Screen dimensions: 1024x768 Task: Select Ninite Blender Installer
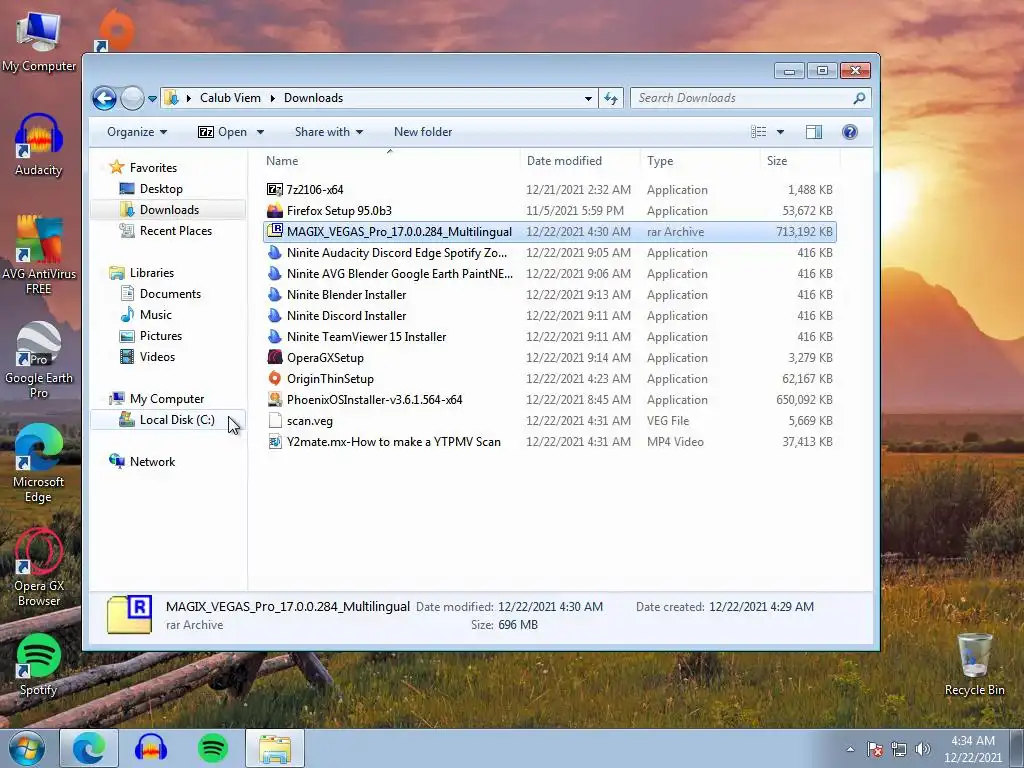click(346, 295)
